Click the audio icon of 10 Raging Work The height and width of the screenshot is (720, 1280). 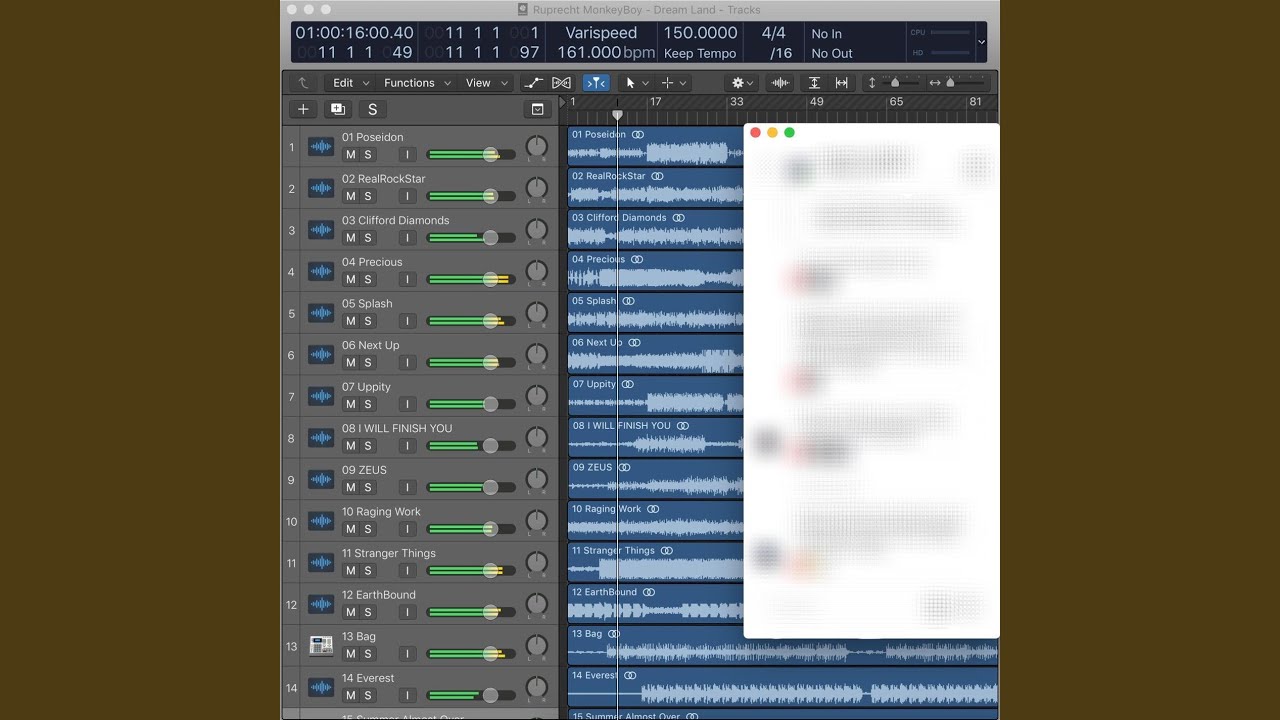pyautogui.click(x=321, y=521)
